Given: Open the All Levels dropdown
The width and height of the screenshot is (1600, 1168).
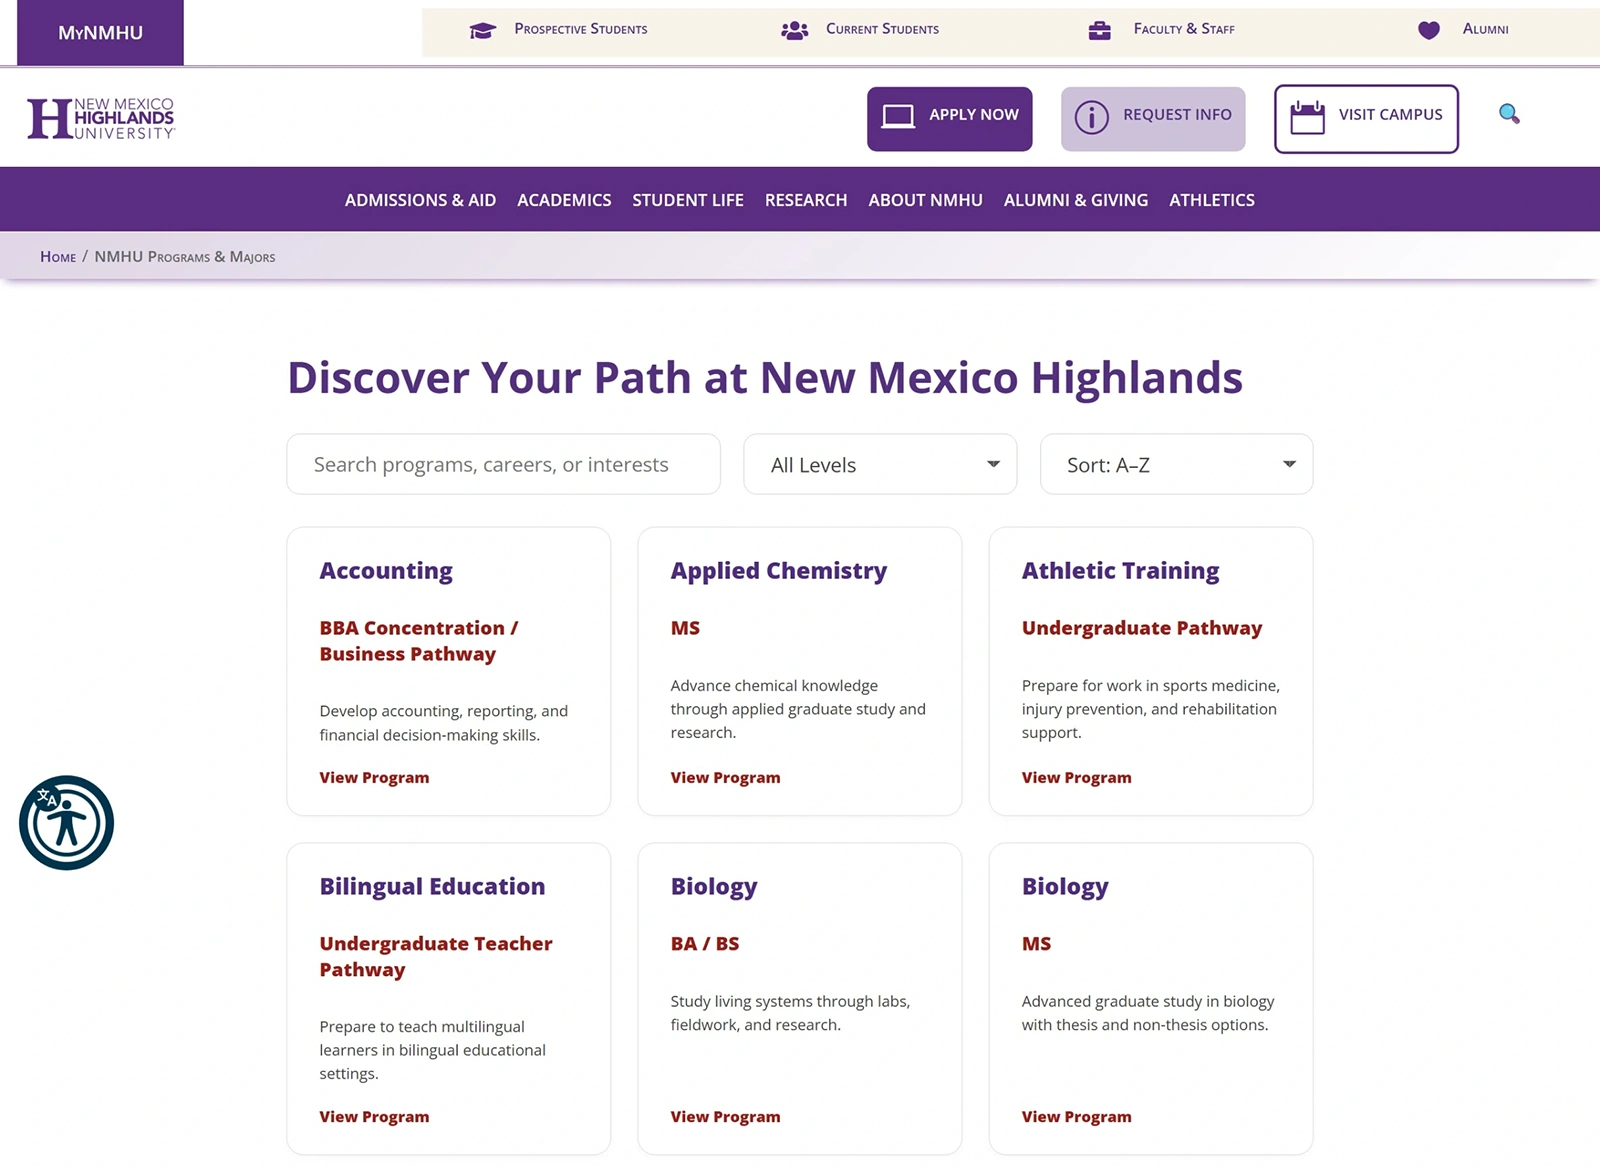Looking at the screenshot, I should tap(880, 464).
